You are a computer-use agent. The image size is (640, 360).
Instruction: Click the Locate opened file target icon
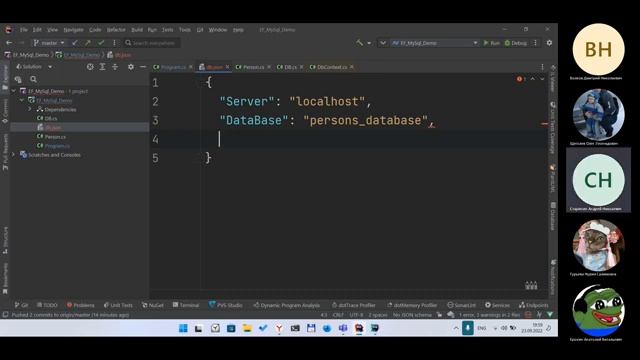point(90,67)
